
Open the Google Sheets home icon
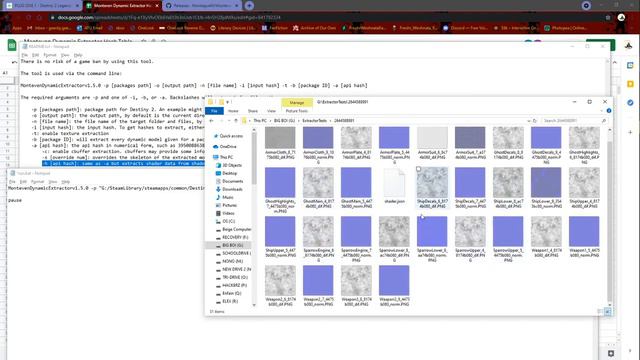click(x=12, y=45)
